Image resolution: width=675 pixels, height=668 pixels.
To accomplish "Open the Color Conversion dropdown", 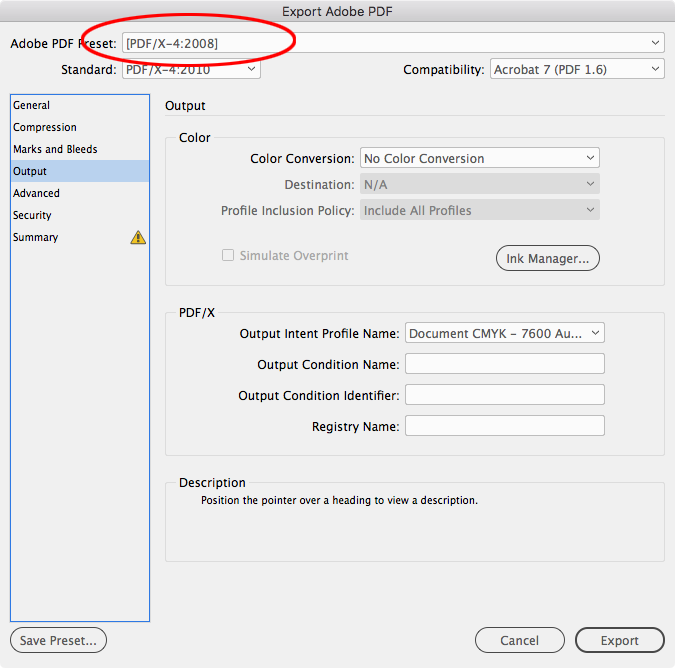I will click(x=480, y=158).
